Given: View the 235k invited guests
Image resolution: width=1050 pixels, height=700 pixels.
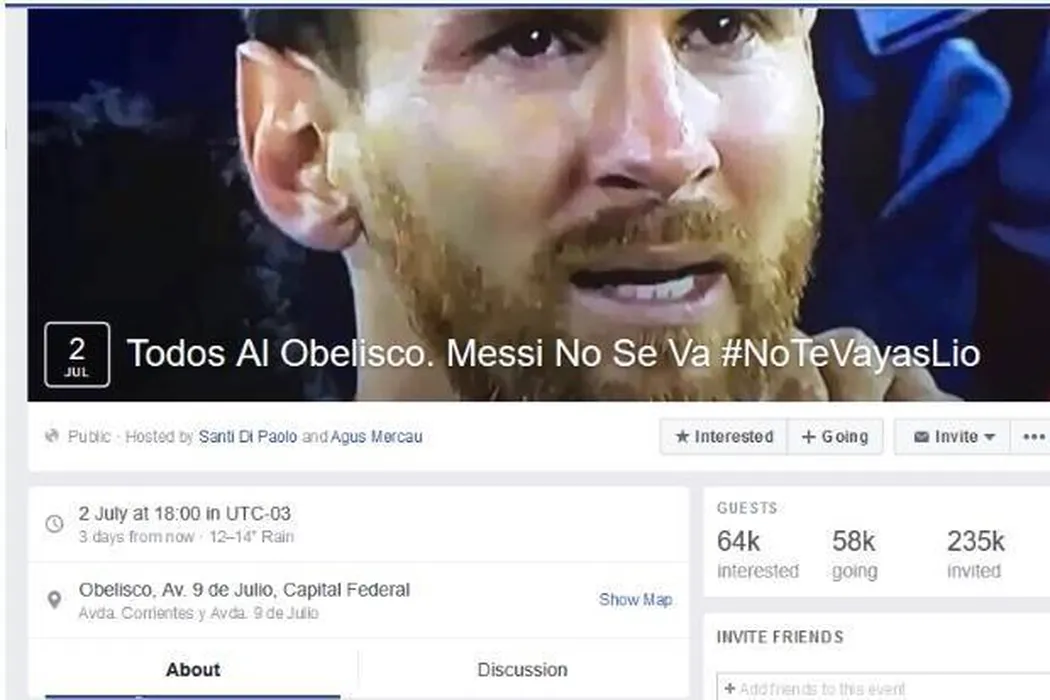Looking at the screenshot, I should [976, 554].
